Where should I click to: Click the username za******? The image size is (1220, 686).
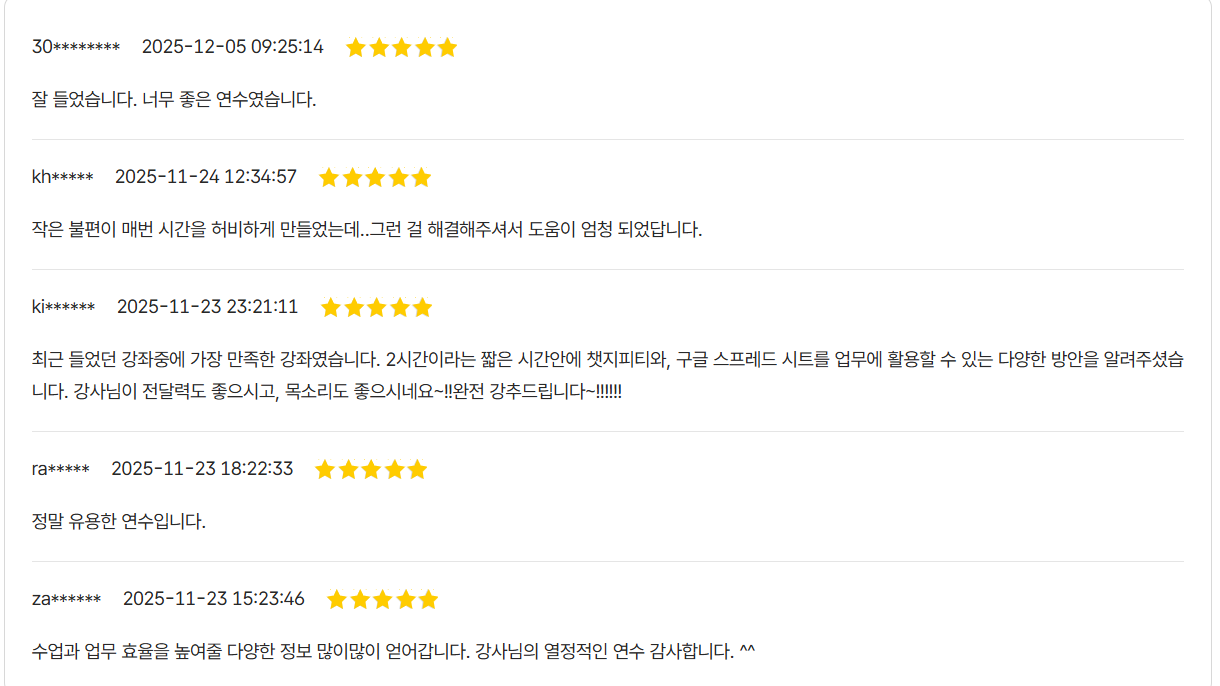tap(66, 599)
